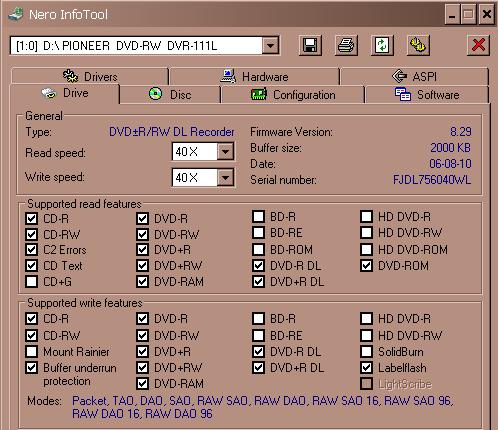Open the Write speed dropdown

point(226,177)
